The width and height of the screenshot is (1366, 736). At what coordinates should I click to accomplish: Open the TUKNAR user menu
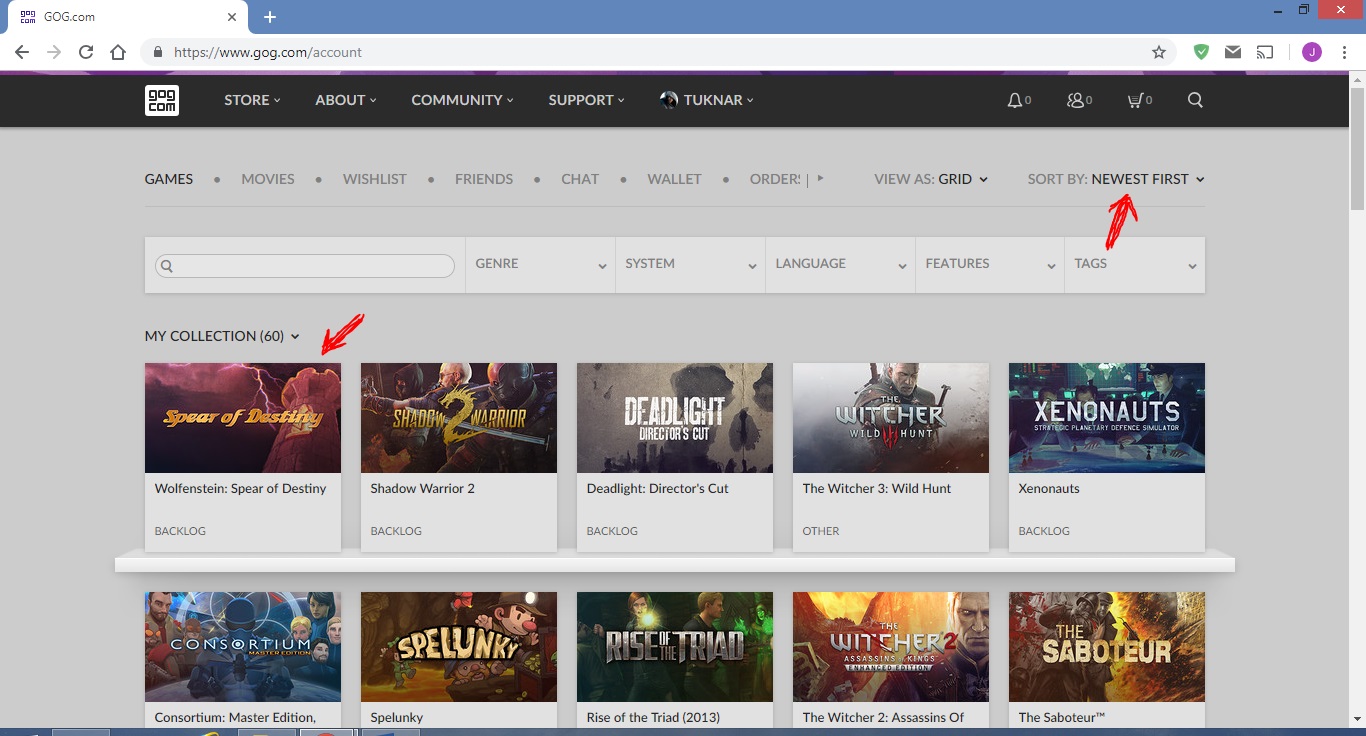pyautogui.click(x=707, y=100)
